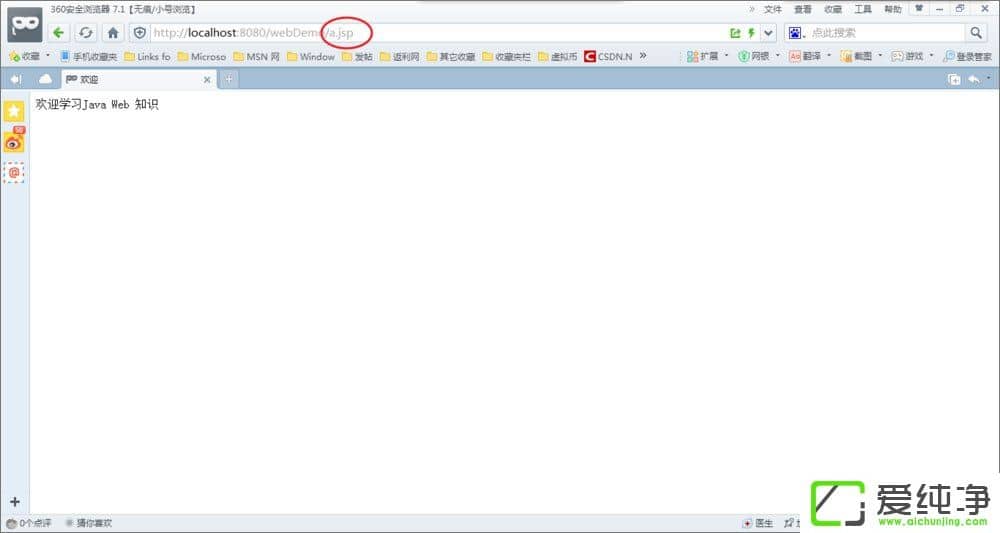
Task: Open the 工具 menu
Action: pyautogui.click(x=862, y=9)
